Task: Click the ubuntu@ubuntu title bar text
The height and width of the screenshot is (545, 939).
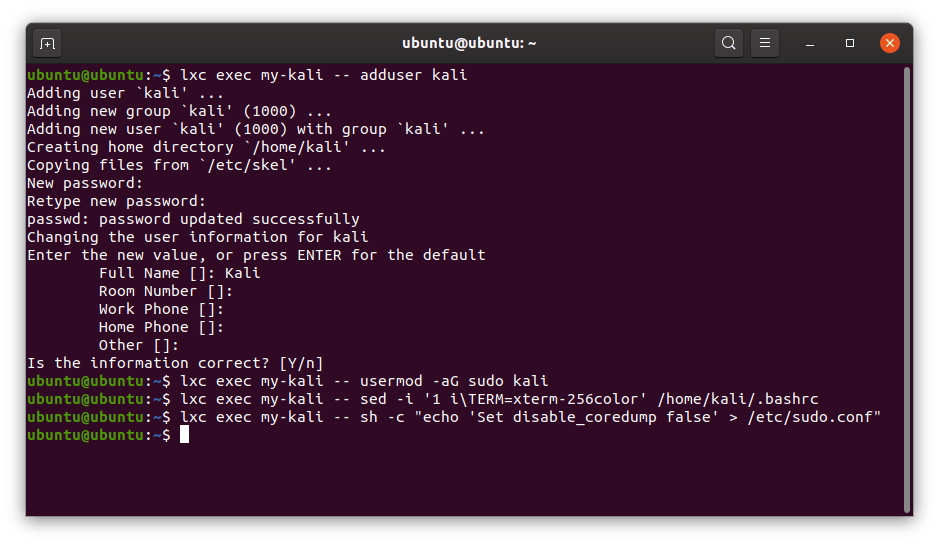Action: (469, 43)
